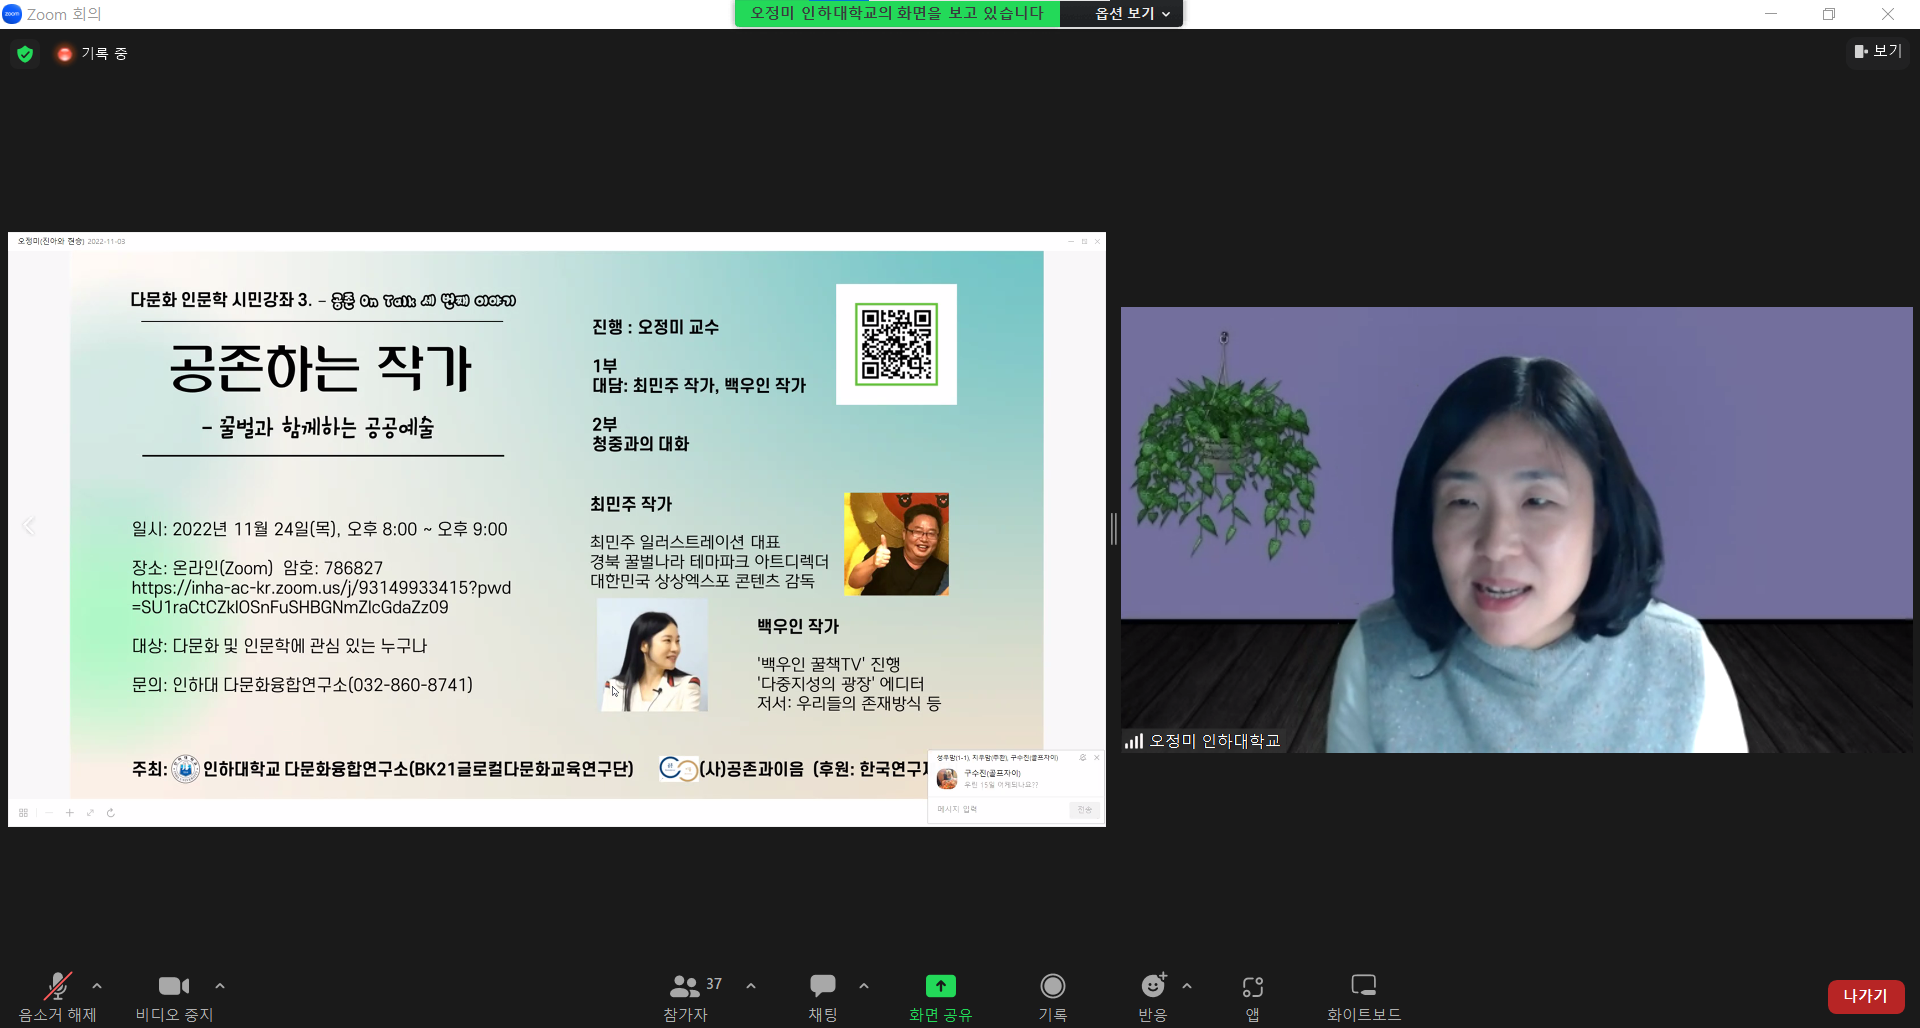This screenshot has height=1028, width=1920.
Task: Click previous-slide arrow on shared screen
Action: tap(29, 526)
